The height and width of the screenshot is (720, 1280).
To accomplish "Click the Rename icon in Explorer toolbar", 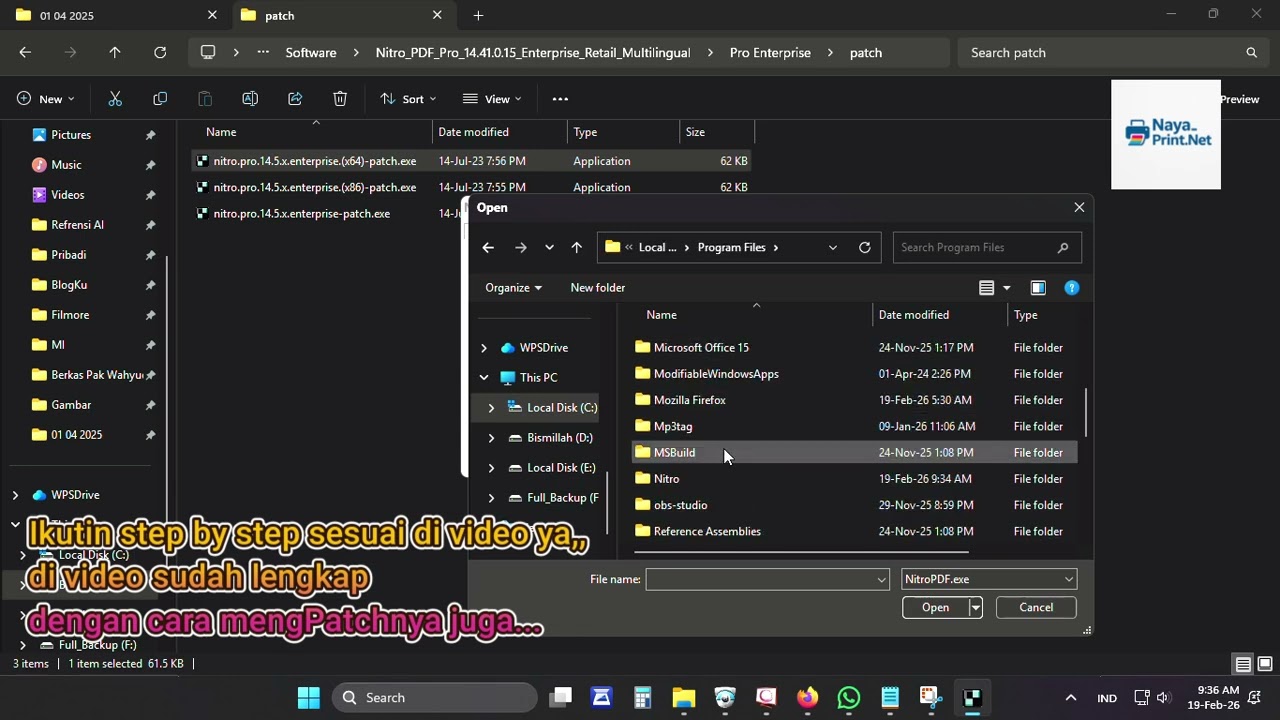I will pos(250,99).
